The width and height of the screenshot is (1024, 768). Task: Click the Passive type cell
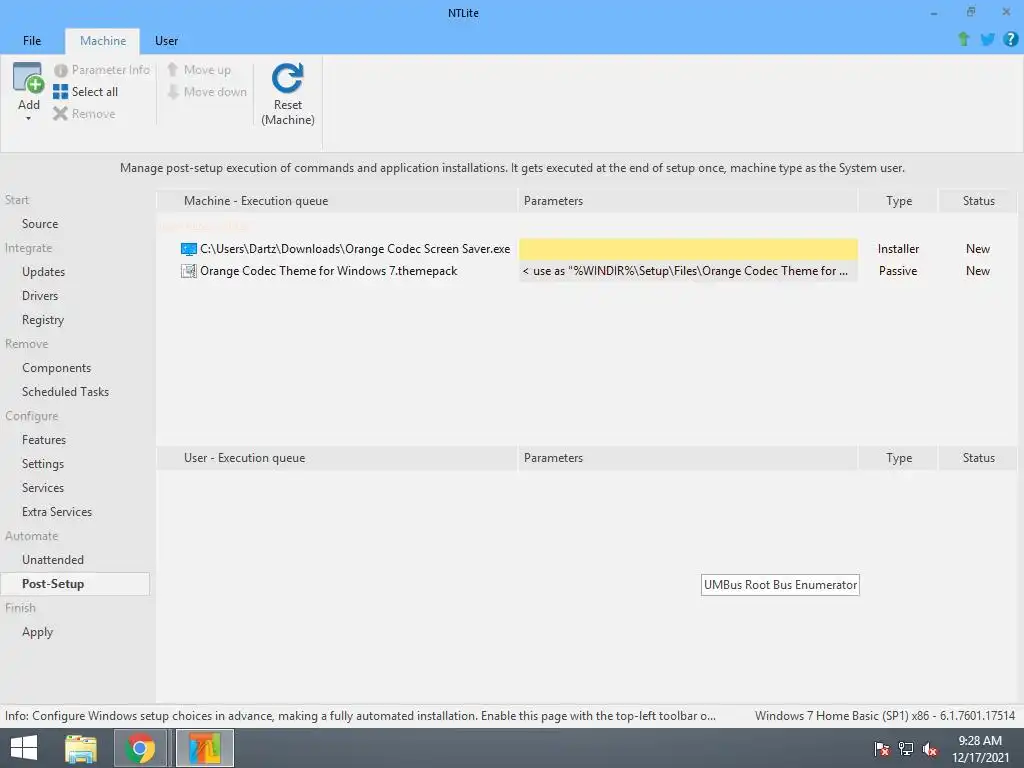[898, 271]
